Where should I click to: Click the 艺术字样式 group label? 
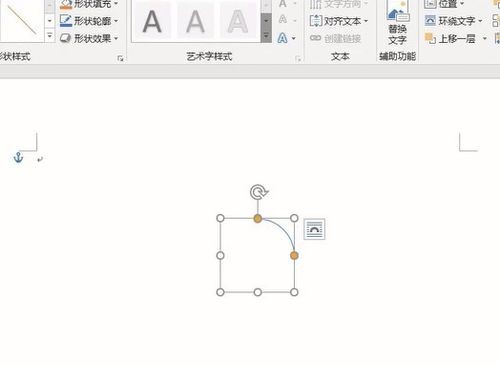(x=209, y=57)
